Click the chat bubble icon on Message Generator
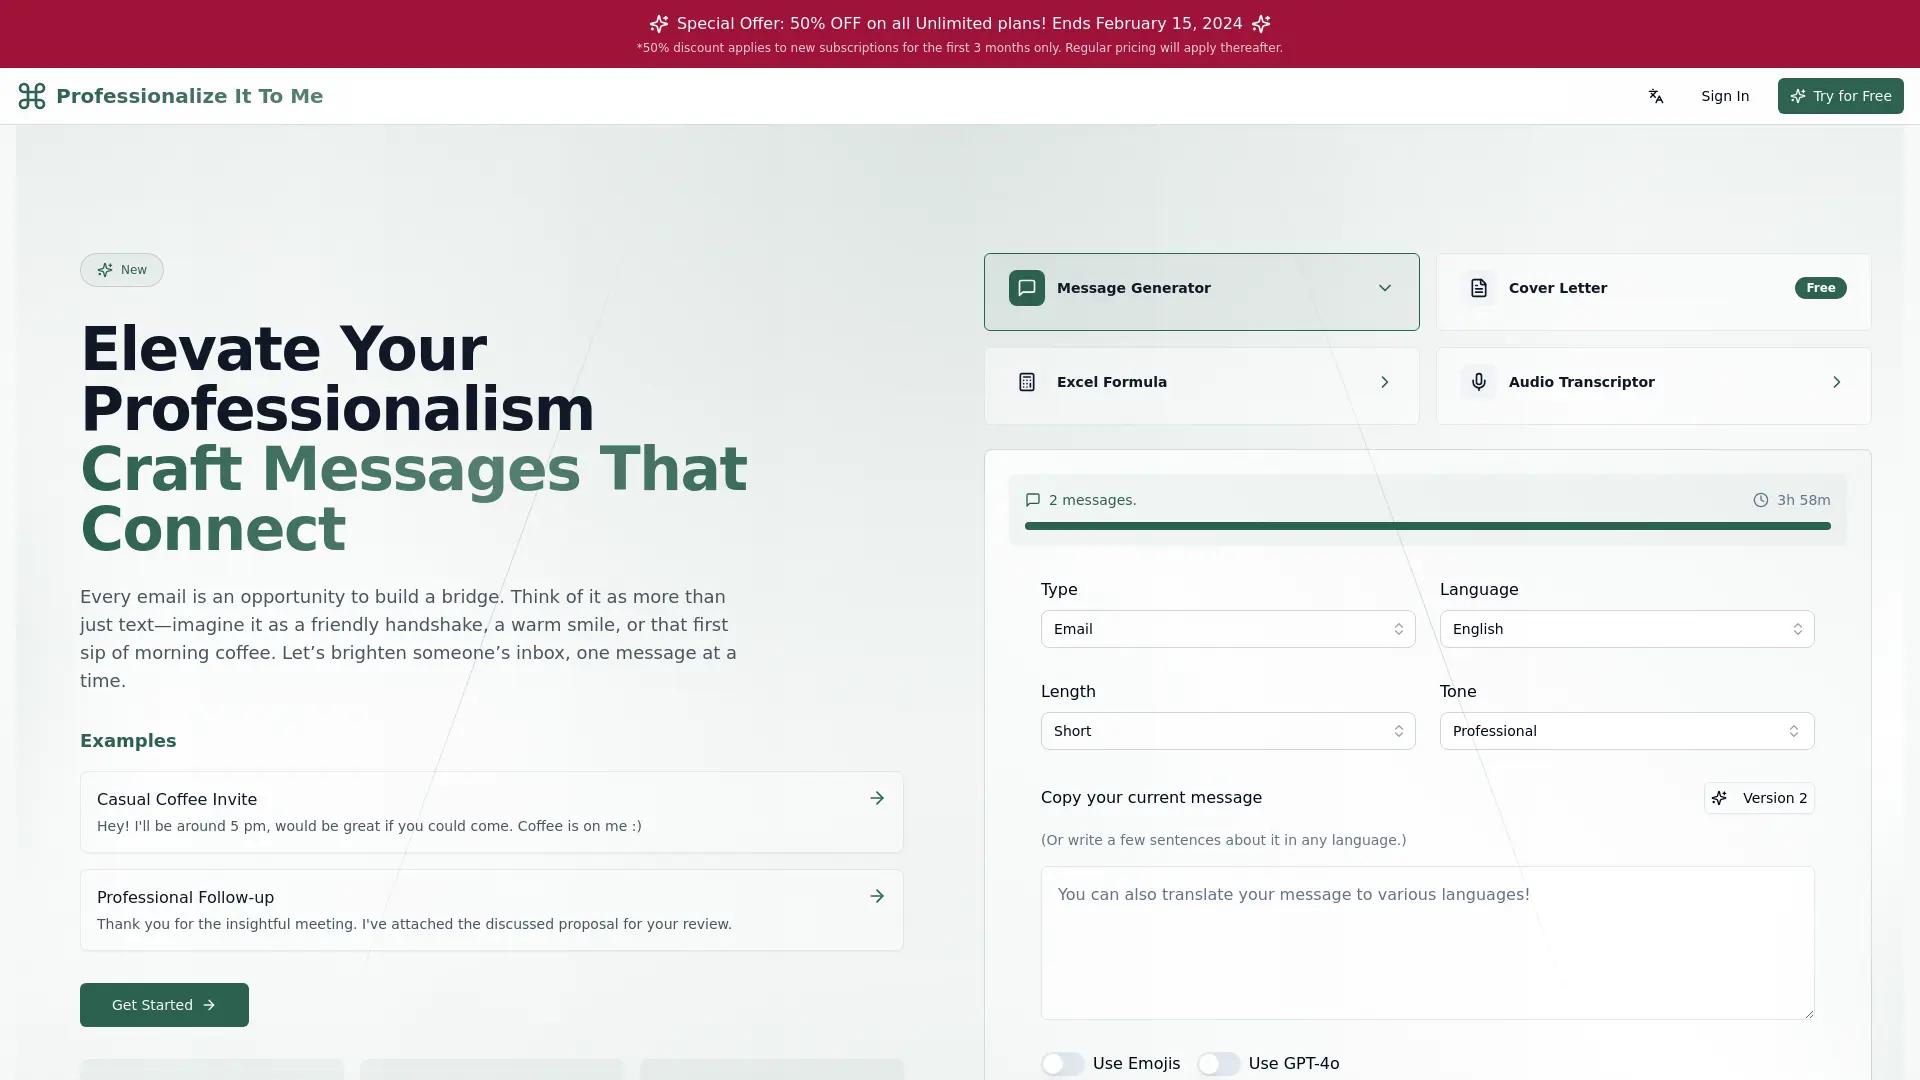The width and height of the screenshot is (1920, 1080). pyautogui.click(x=1026, y=288)
